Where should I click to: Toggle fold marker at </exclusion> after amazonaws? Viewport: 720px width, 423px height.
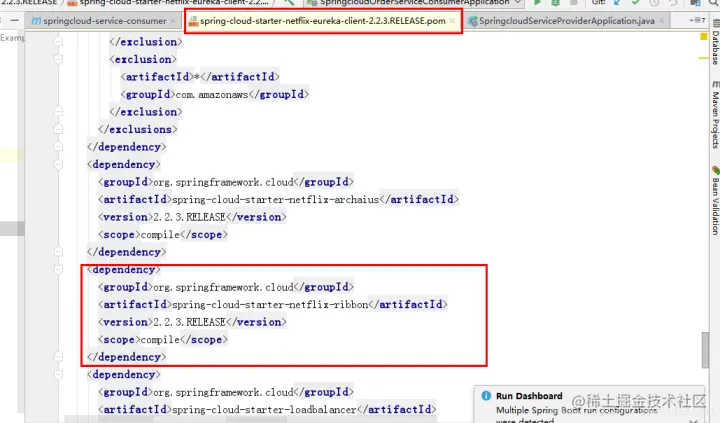click(58, 112)
